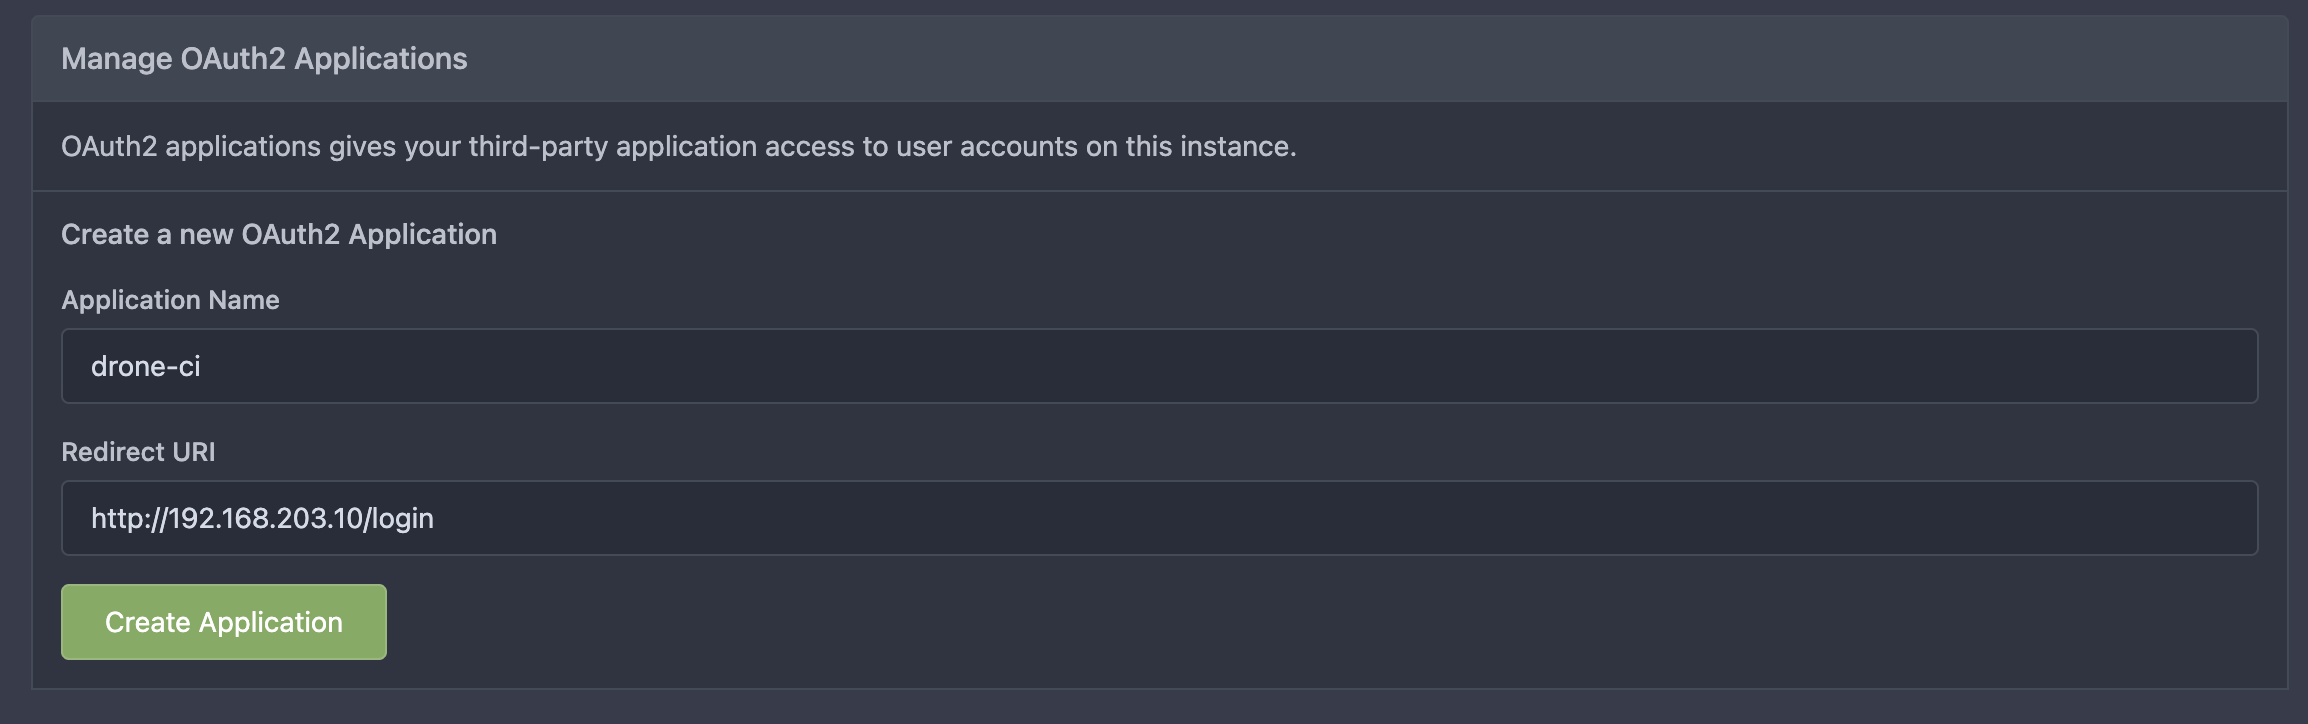The height and width of the screenshot is (724, 2308).
Task: Focus the Redirect URI input field
Action: pos(1160,518)
